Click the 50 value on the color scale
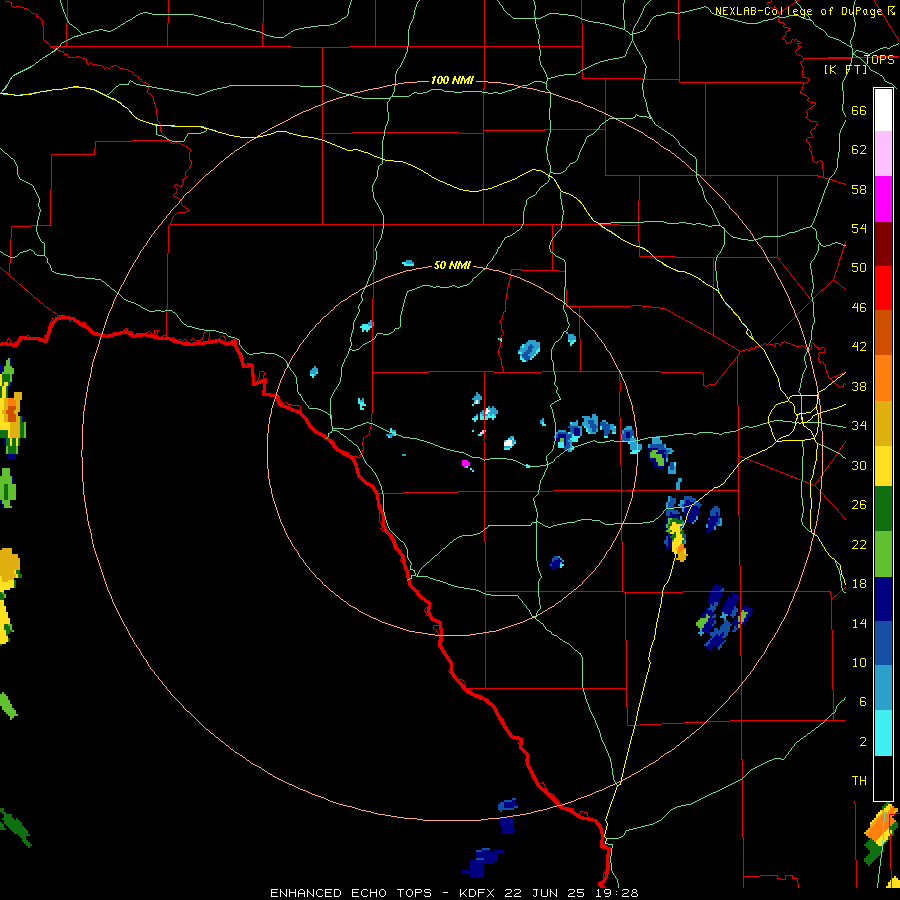Image resolution: width=900 pixels, height=900 pixels. pyautogui.click(x=859, y=268)
